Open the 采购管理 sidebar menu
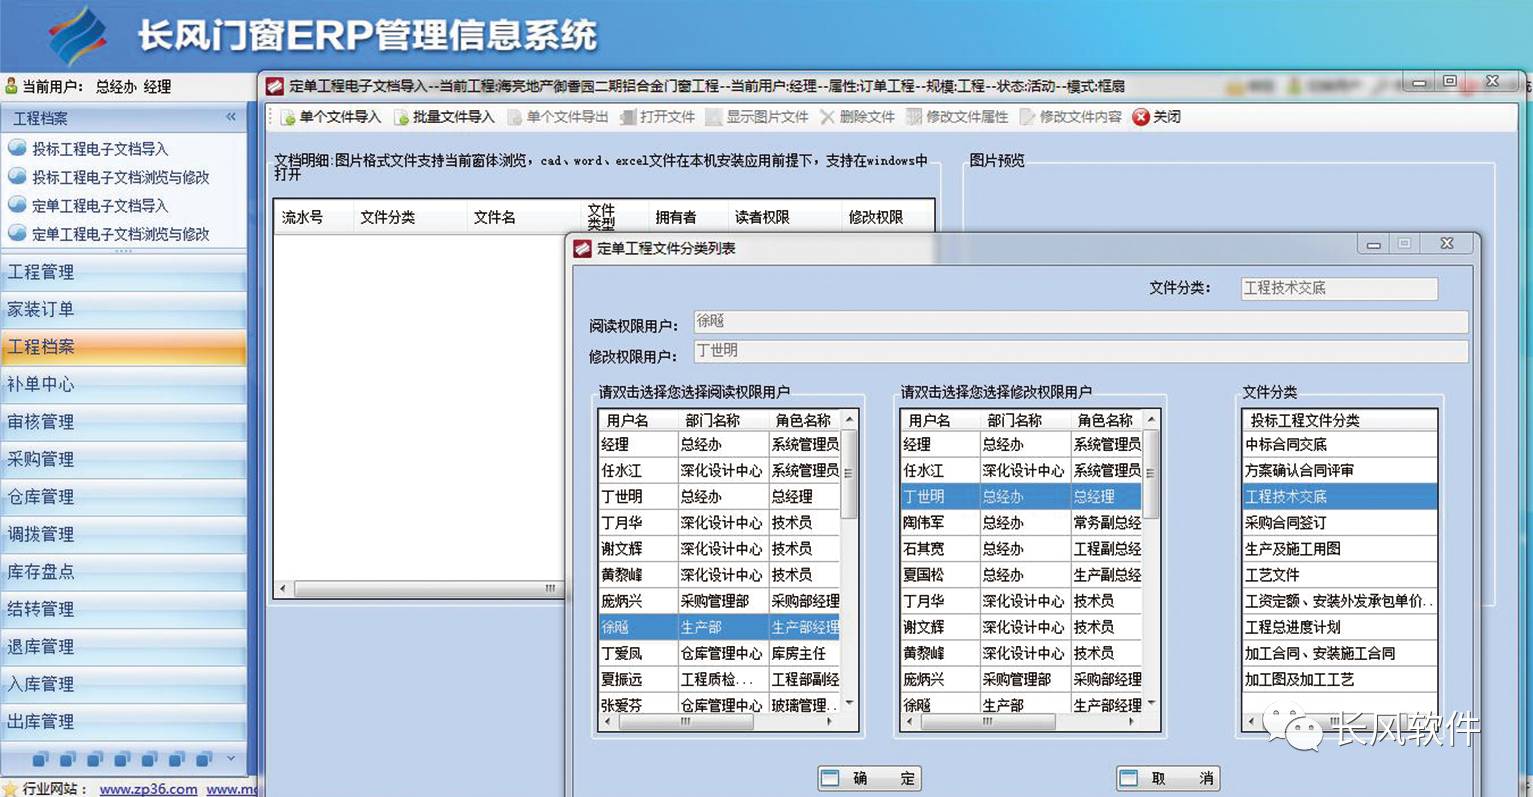This screenshot has height=797, width=1533. point(41,459)
